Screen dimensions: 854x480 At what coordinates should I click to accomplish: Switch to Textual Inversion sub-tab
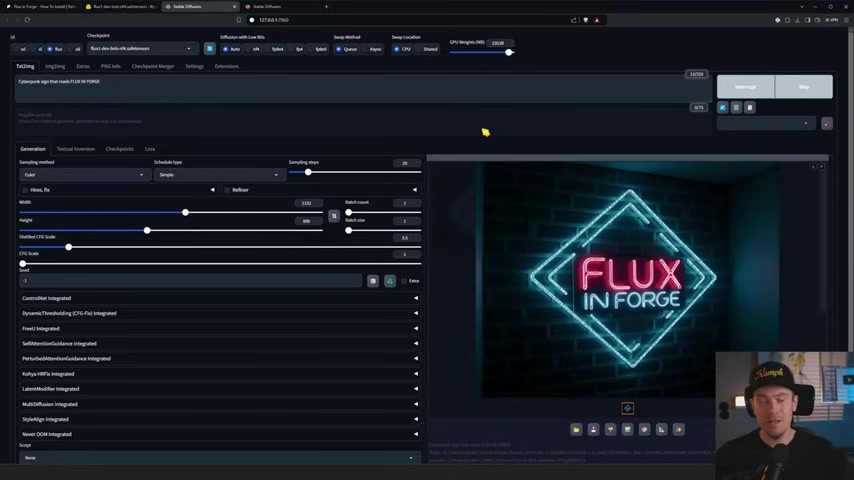(x=76, y=149)
